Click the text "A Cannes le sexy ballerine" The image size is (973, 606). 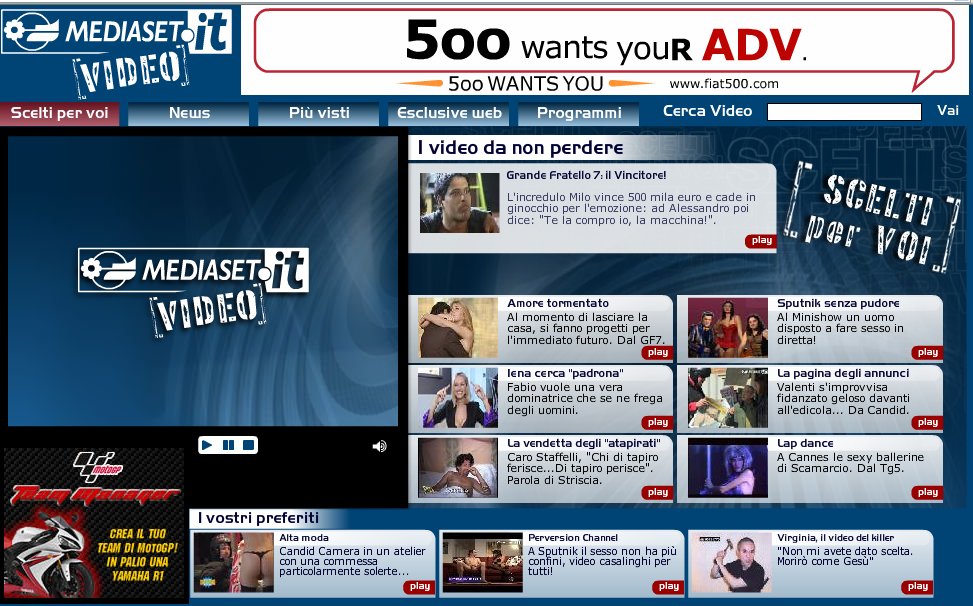coord(850,463)
